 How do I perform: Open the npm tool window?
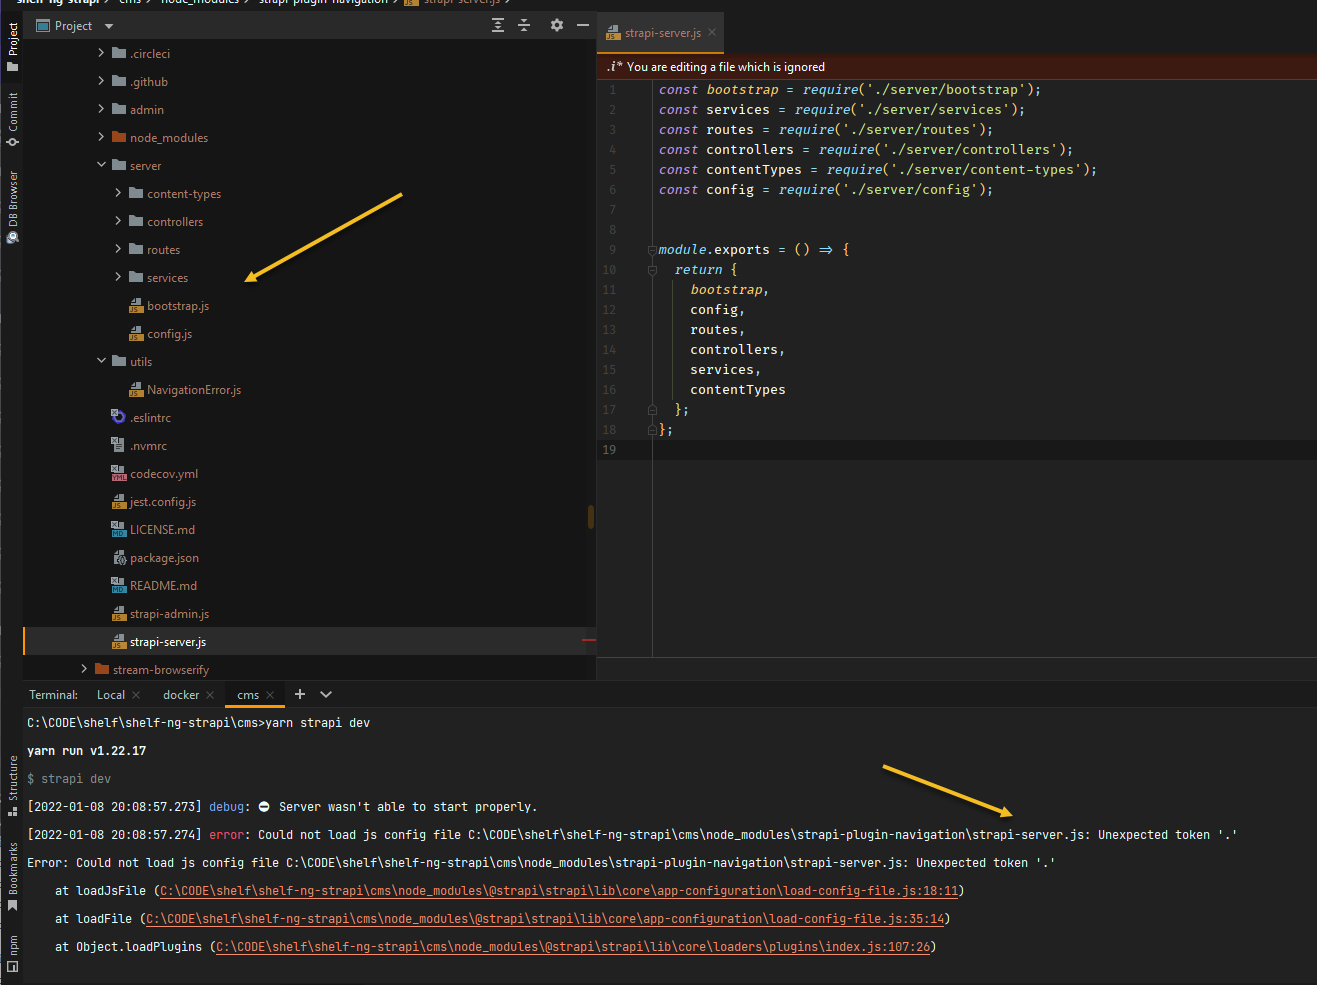11,945
